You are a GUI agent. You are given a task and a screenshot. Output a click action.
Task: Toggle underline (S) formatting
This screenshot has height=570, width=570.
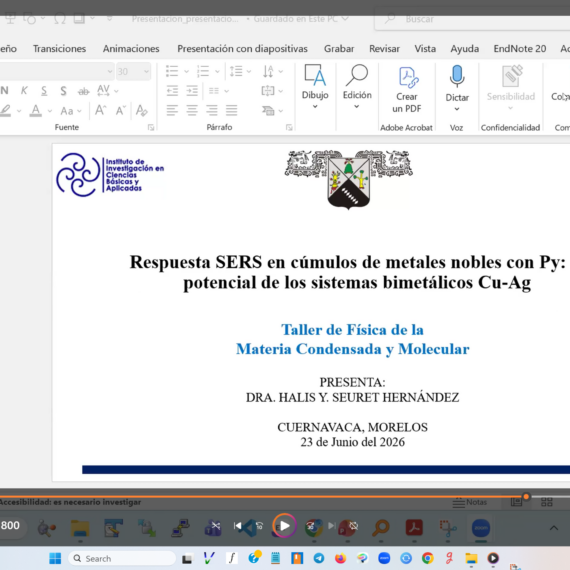[44, 91]
